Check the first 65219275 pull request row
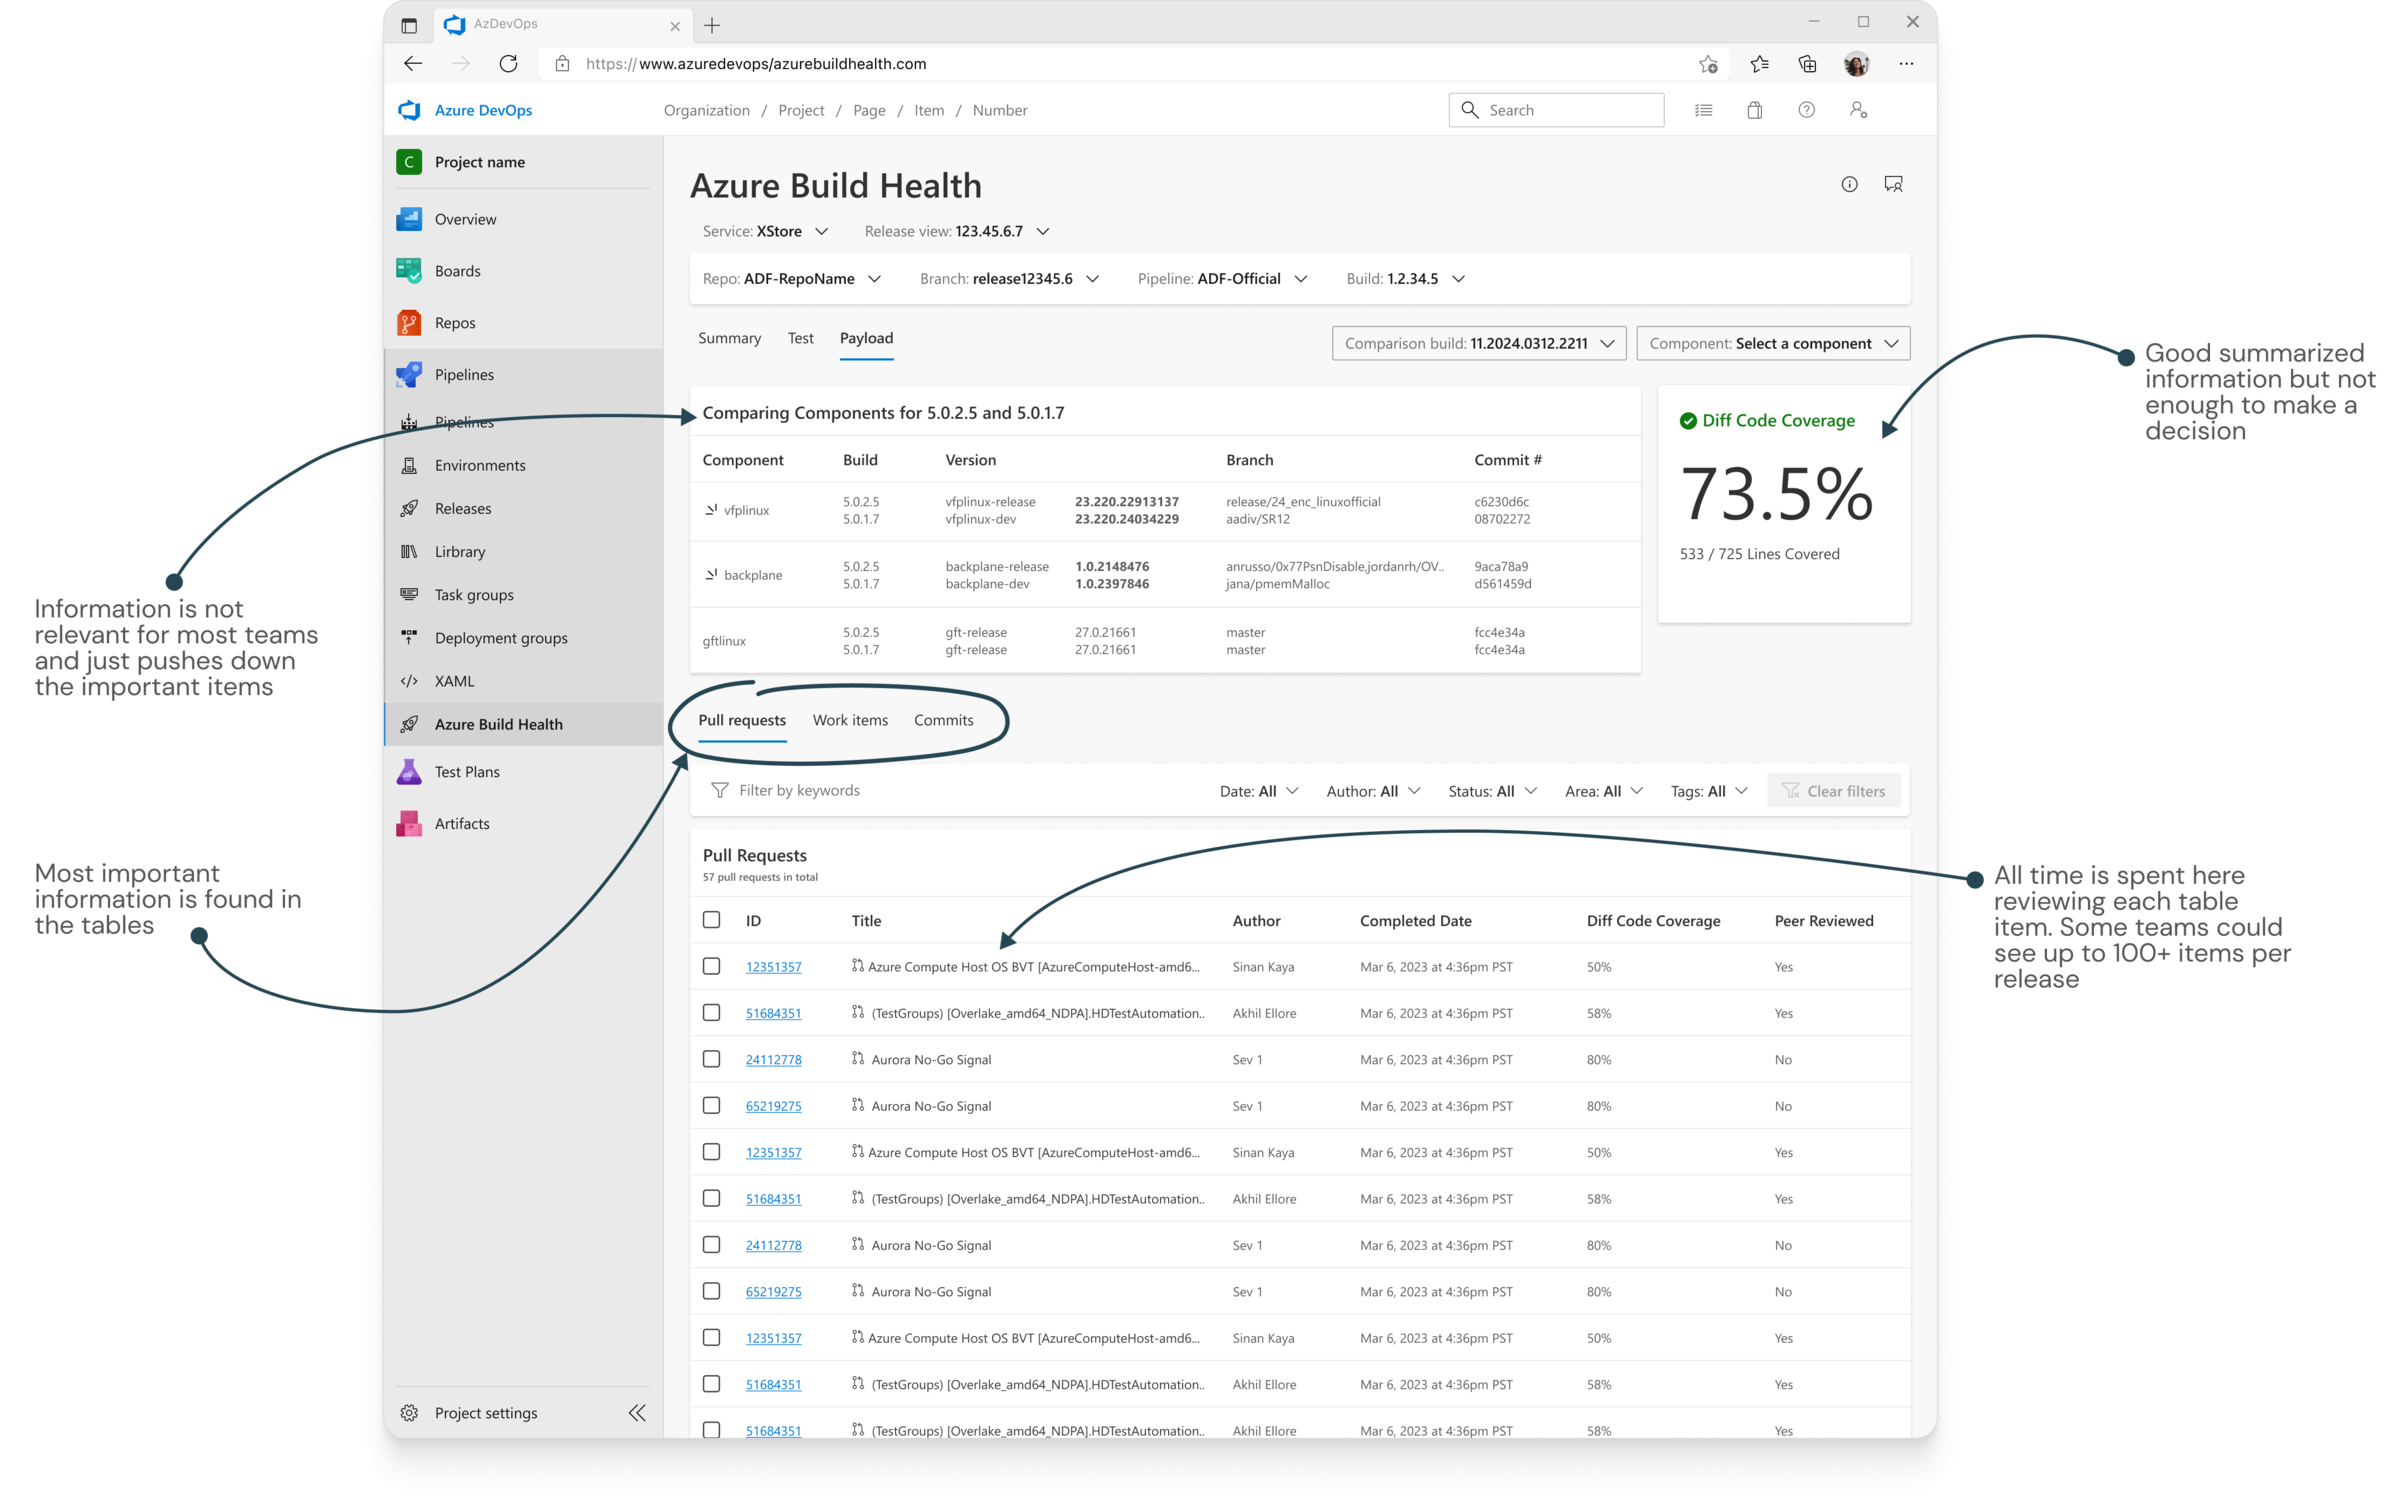 (x=711, y=1105)
